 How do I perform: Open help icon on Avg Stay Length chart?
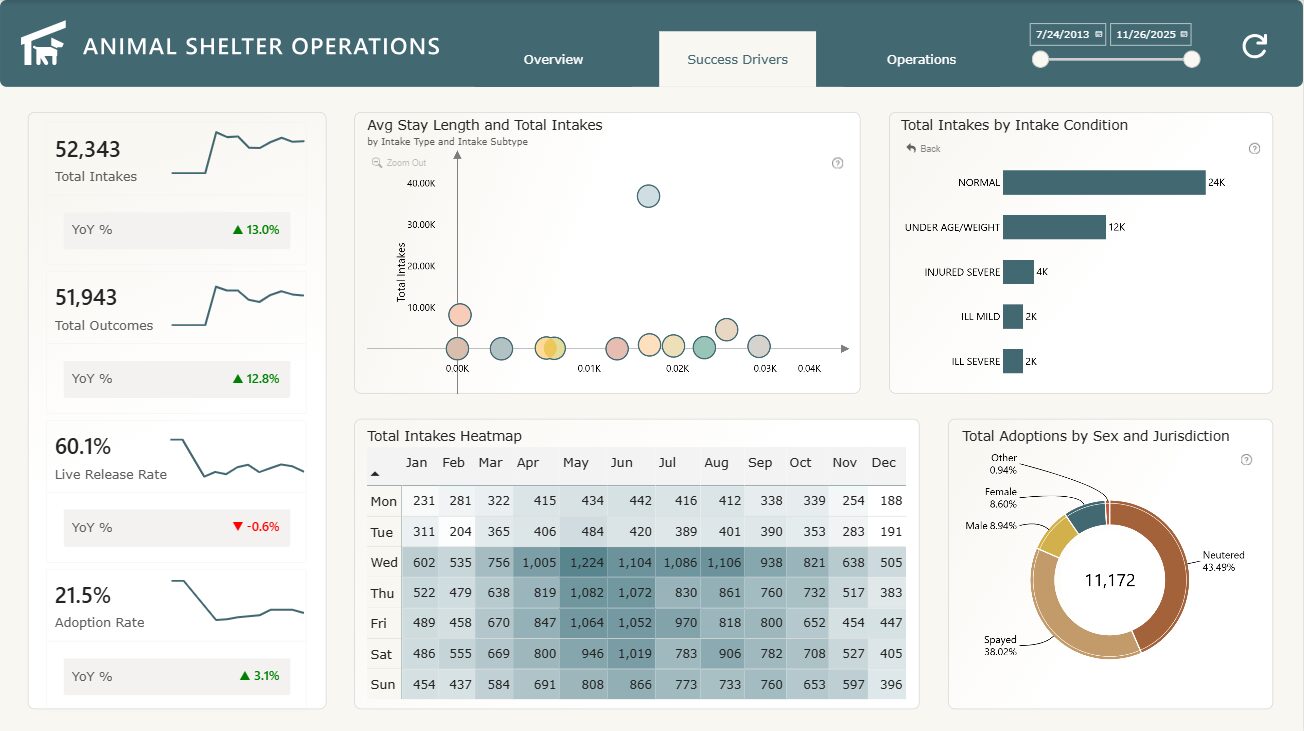click(x=838, y=163)
